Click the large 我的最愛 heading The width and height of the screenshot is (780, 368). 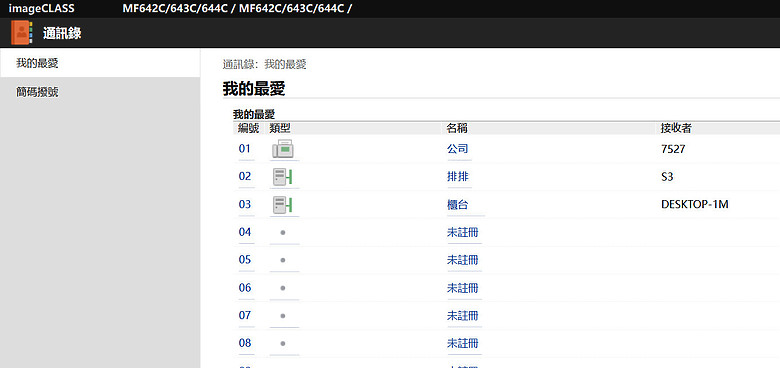[x=254, y=89]
